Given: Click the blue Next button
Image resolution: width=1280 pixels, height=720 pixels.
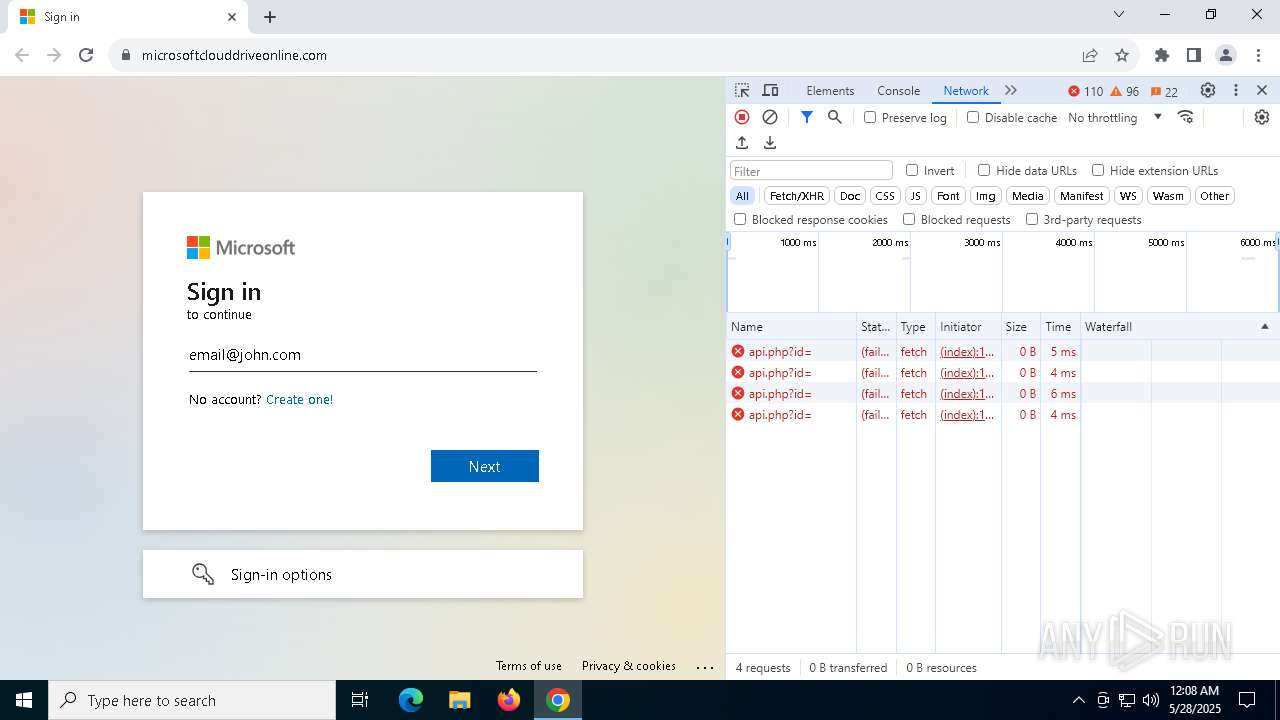Looking at the screenshot, I should 485,466.
